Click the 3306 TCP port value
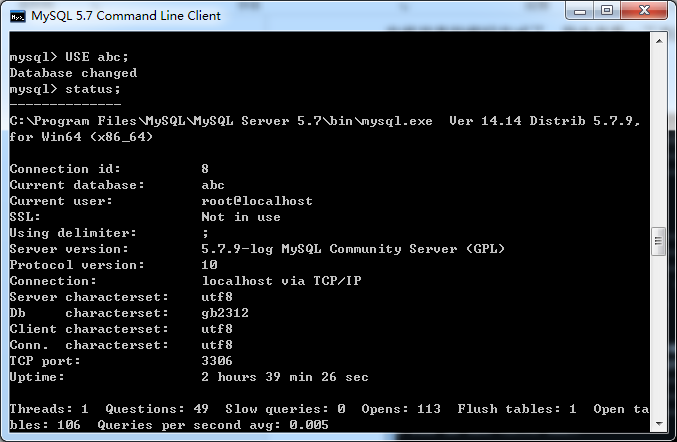The image size is (677, 442). [217, 361]
